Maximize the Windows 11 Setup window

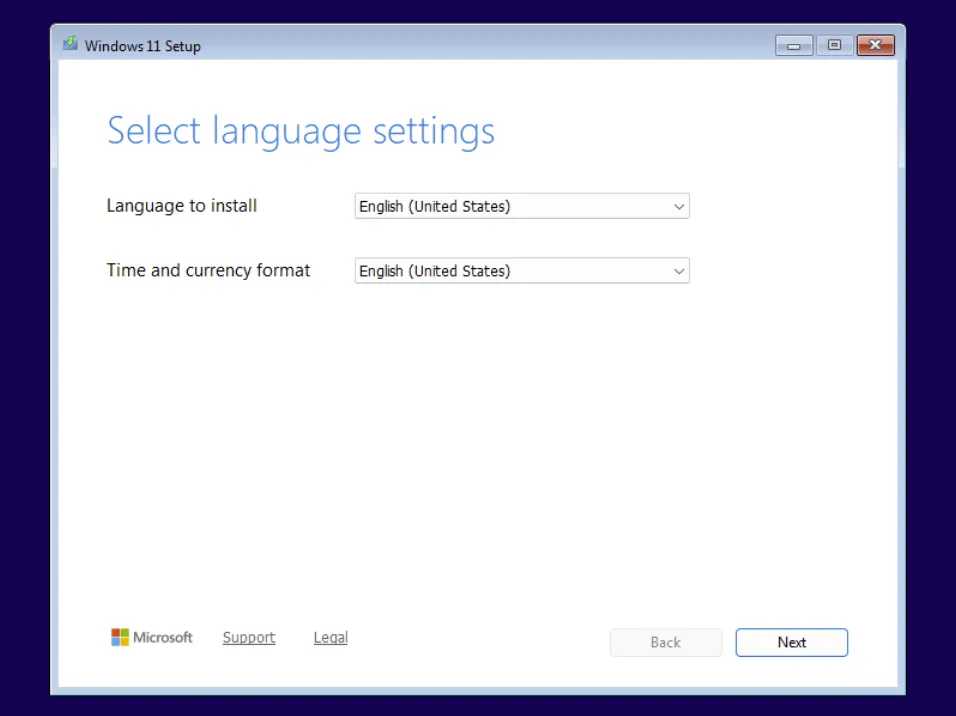pyautogui.click(x=834, y=45)
